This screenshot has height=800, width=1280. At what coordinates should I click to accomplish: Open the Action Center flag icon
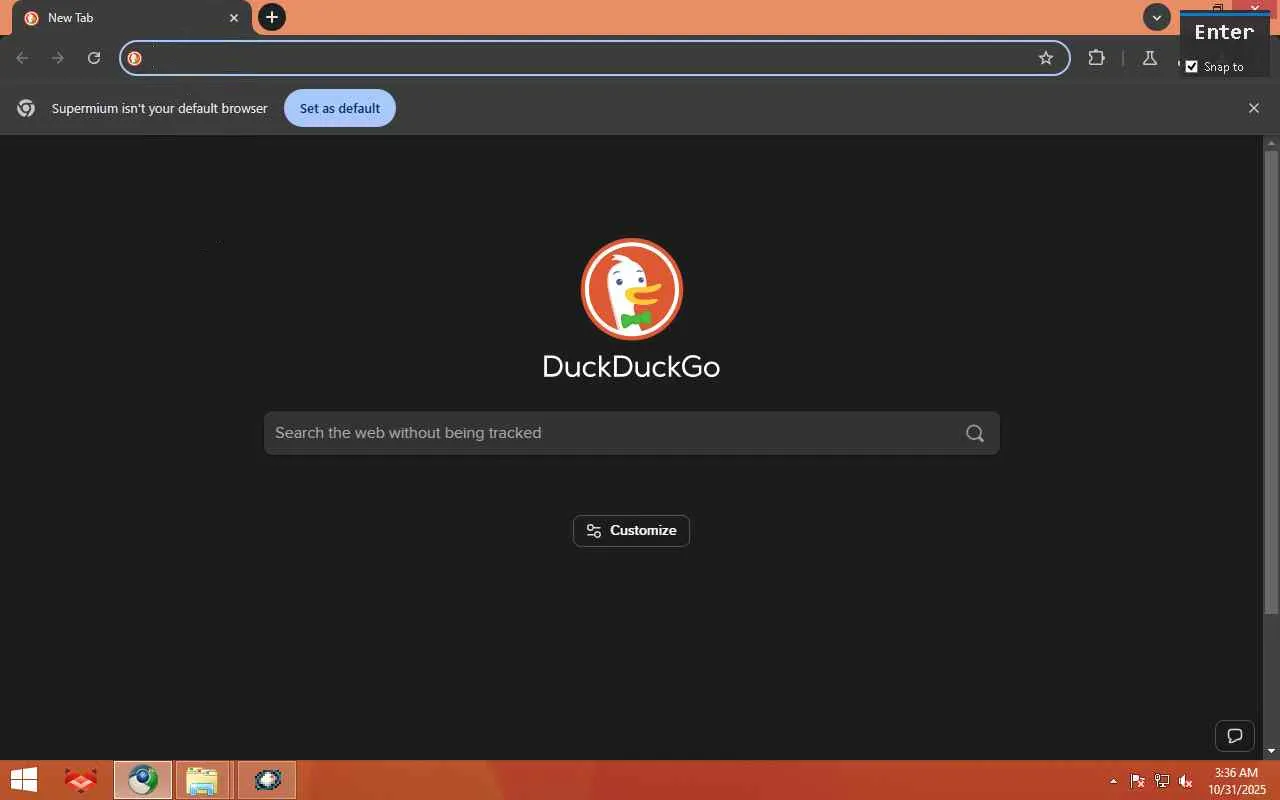tap(1138, 781)
